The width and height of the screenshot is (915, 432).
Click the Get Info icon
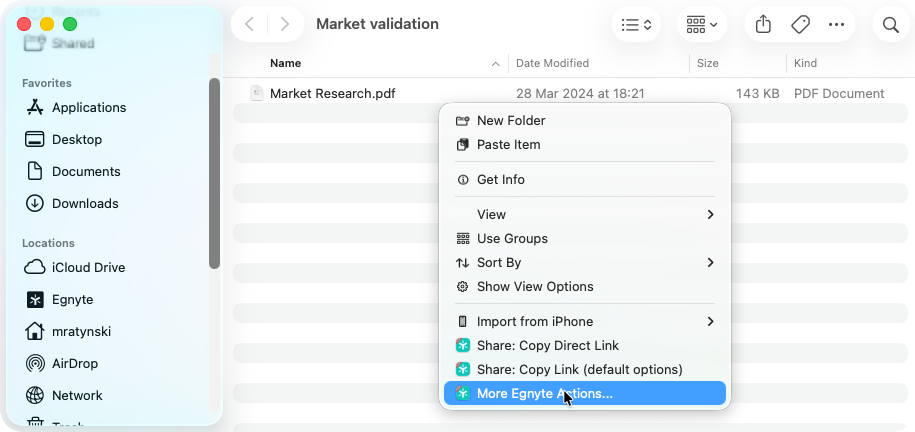point(463,180)
